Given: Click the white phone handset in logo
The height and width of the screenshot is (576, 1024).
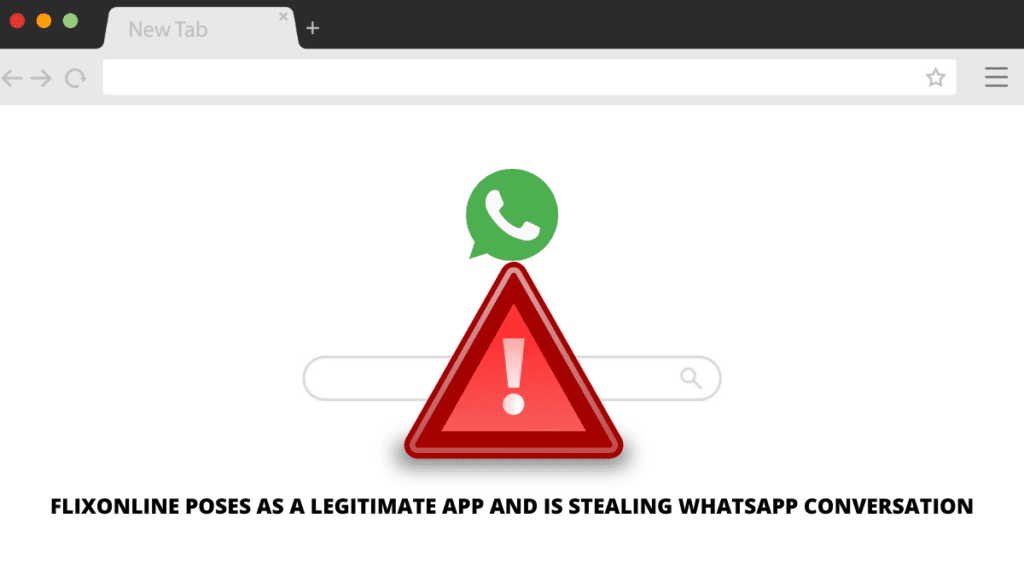Looking at the screenshot, I should tap(513, 215).
